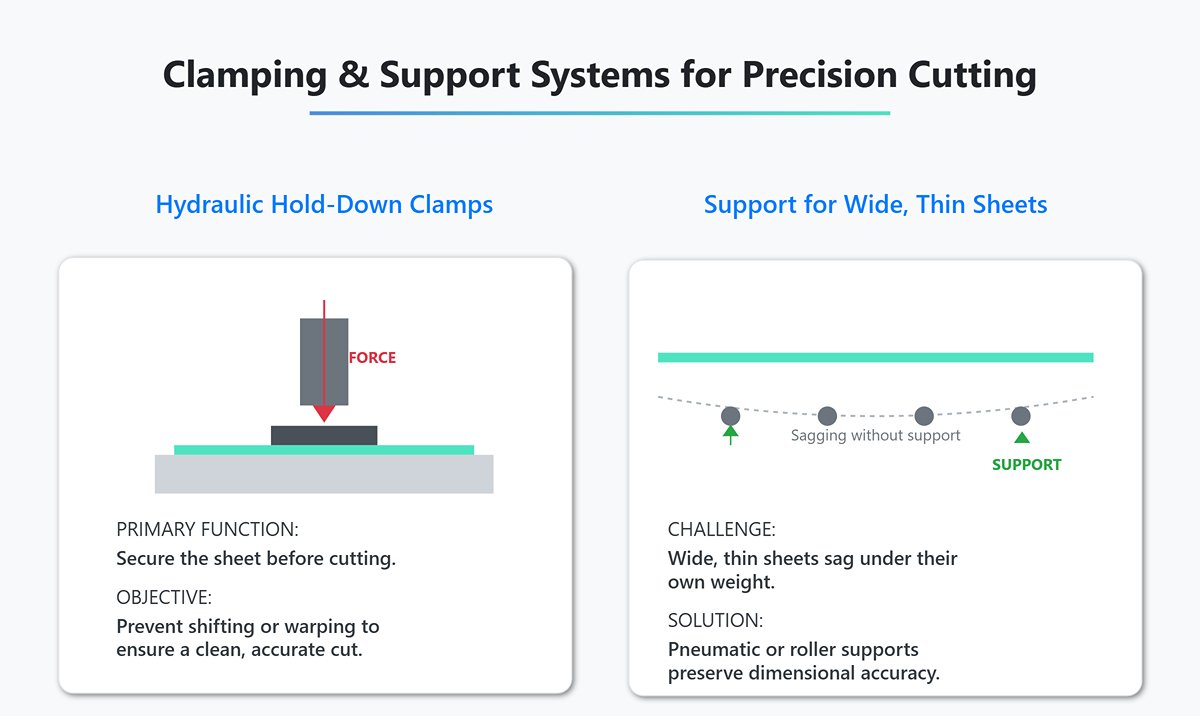Click the leftmost gray support roller circle
Viewport: 1200px width, 716px height.
(x=731, y=415)
